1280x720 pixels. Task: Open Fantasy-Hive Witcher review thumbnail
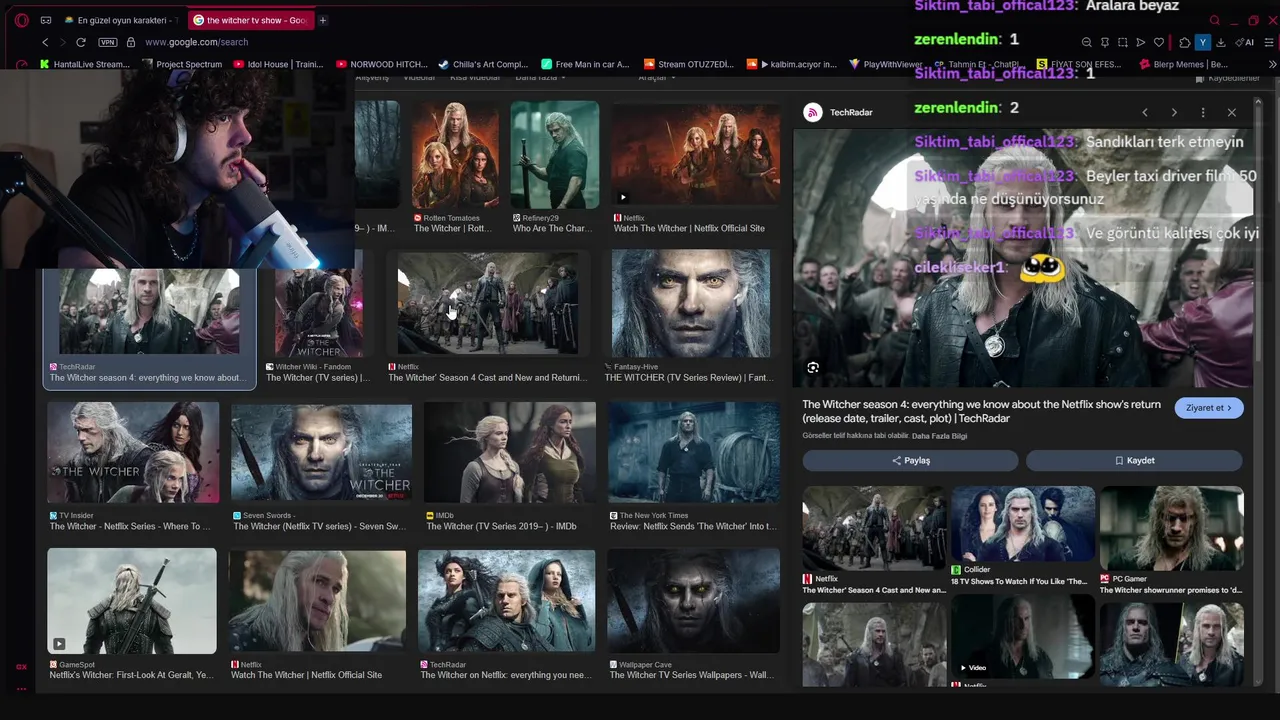[x=691, y=303]
